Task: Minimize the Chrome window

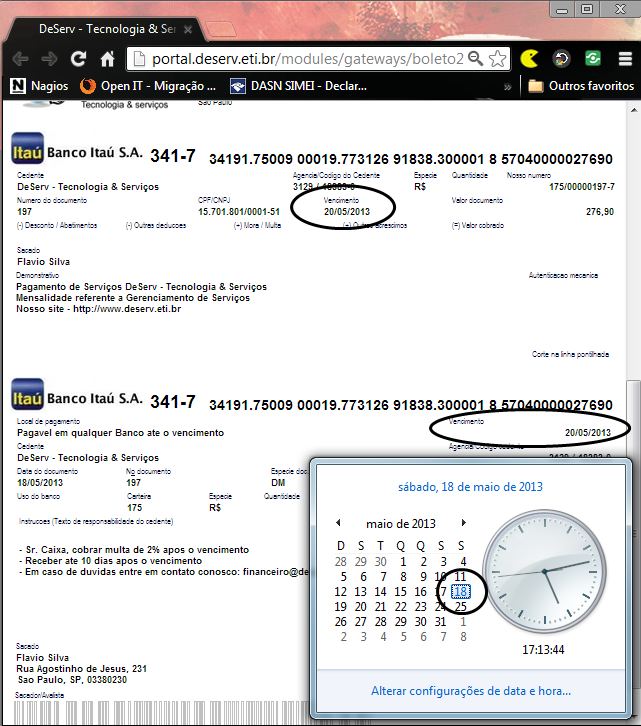Action: click(562, 9)
